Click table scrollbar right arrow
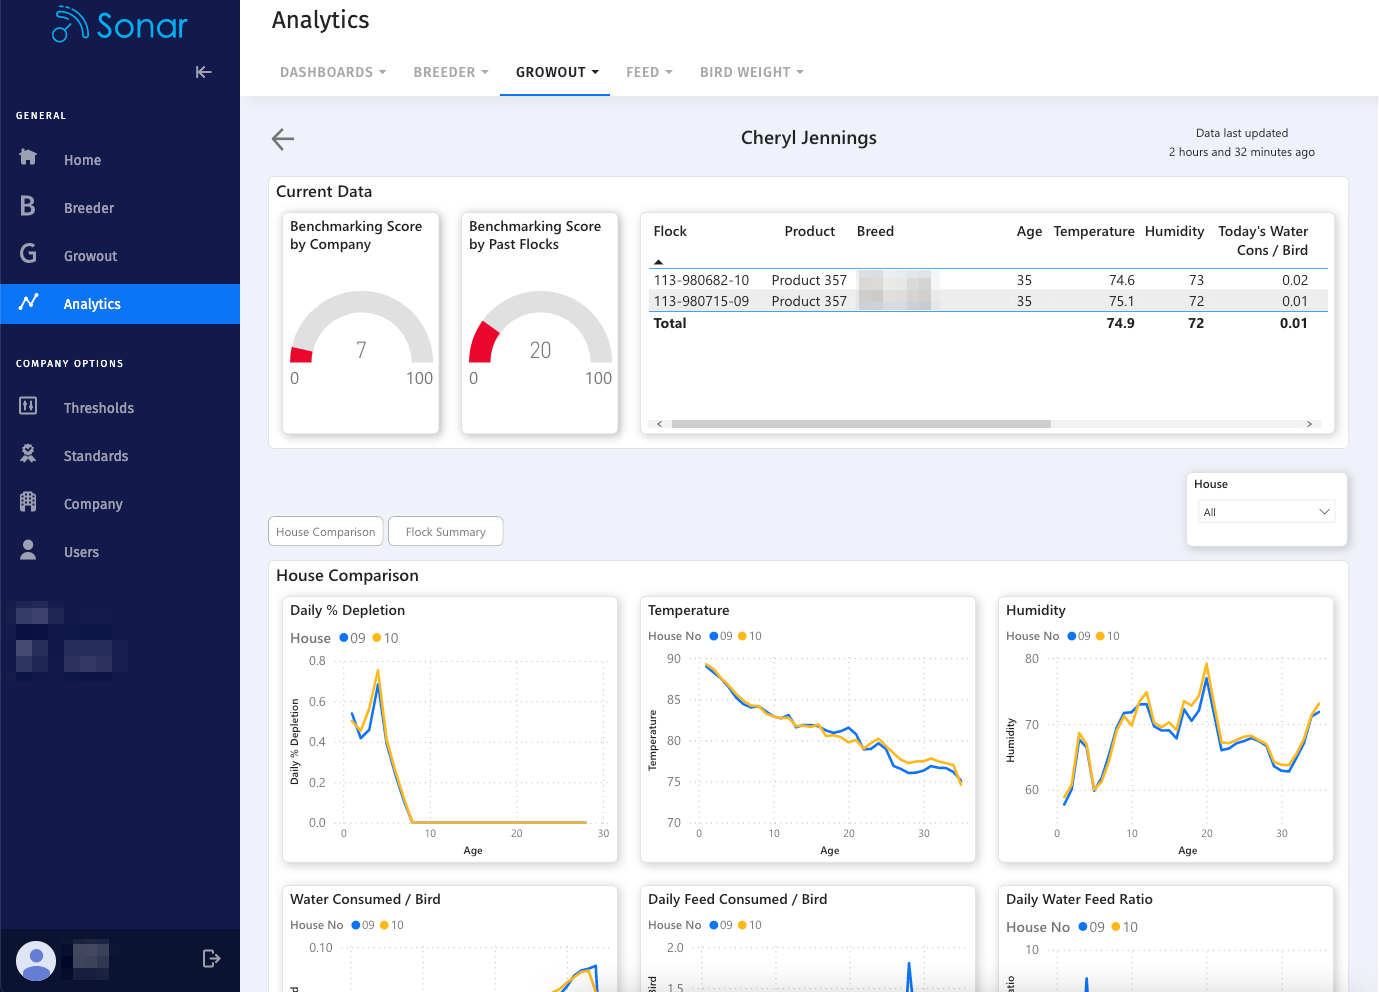 click(x=1310, y=424)
